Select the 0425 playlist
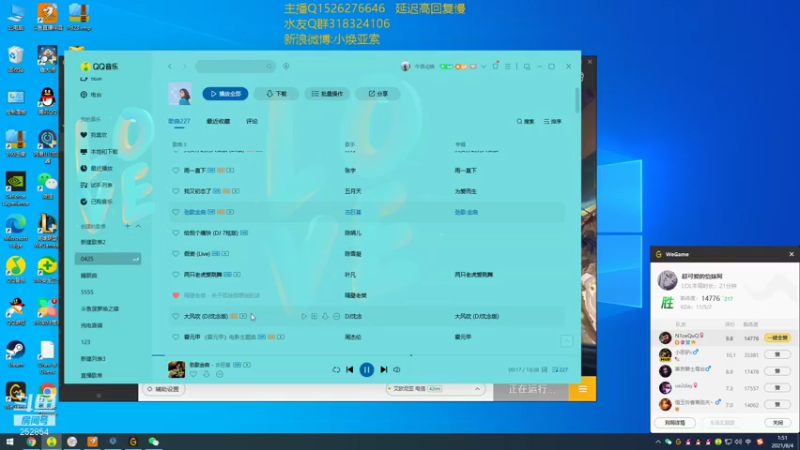The height and width of the screenshot is (450, 800). click(108, 259)
